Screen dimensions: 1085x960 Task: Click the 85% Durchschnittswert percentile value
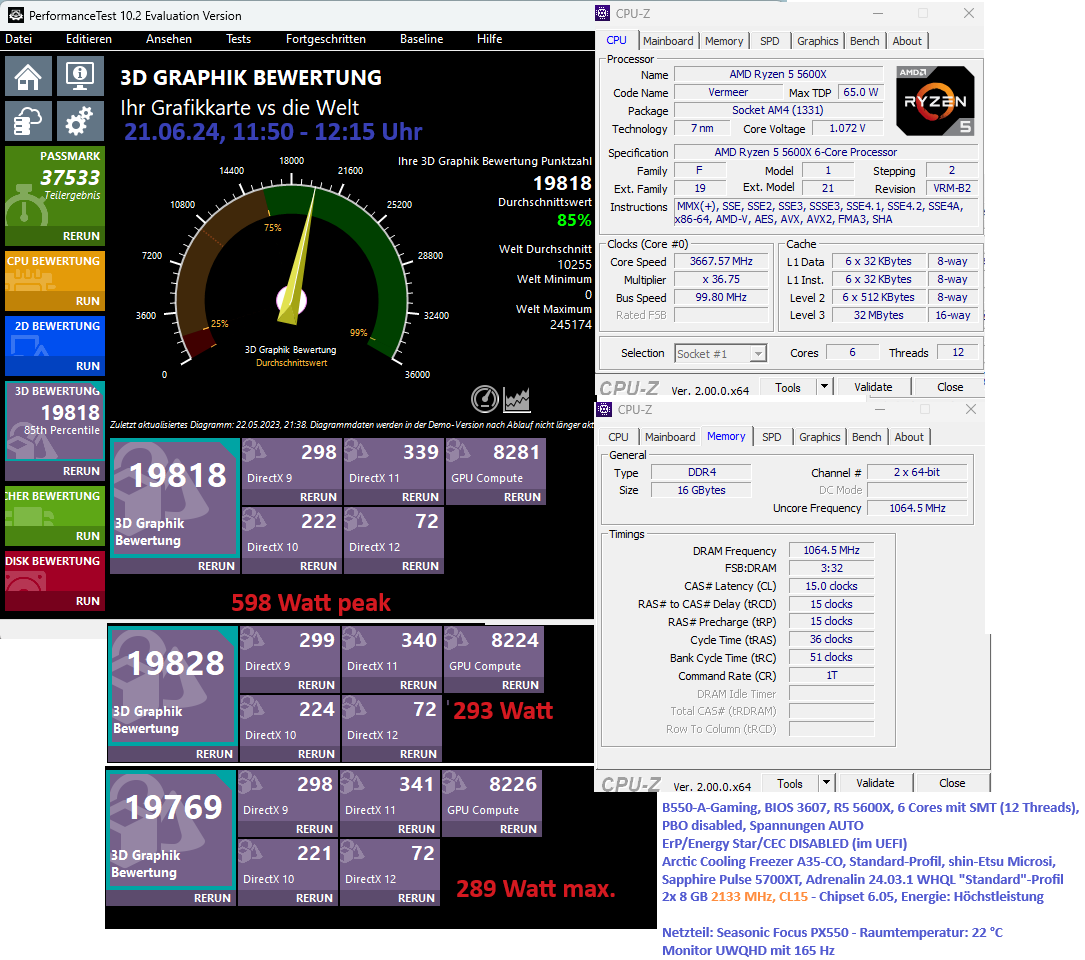tap(574, 221)
